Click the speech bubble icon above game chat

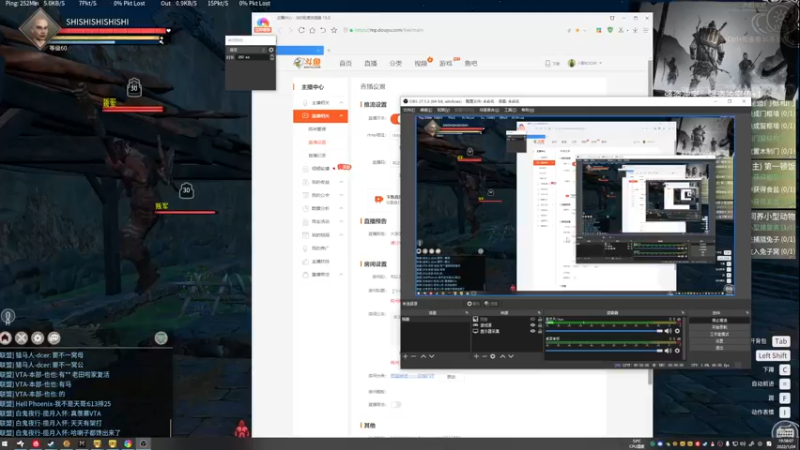(54, 338)
